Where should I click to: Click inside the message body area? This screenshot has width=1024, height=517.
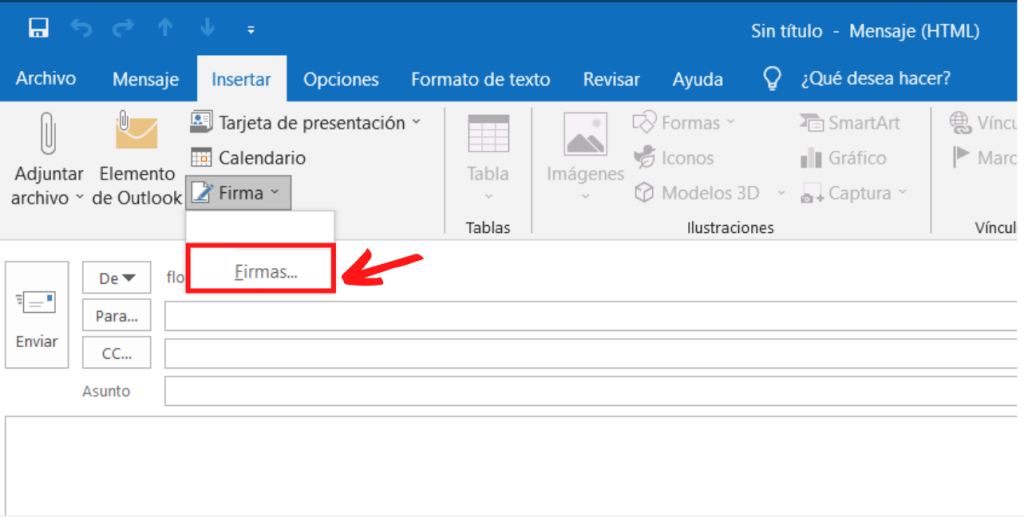click(511, 465)
